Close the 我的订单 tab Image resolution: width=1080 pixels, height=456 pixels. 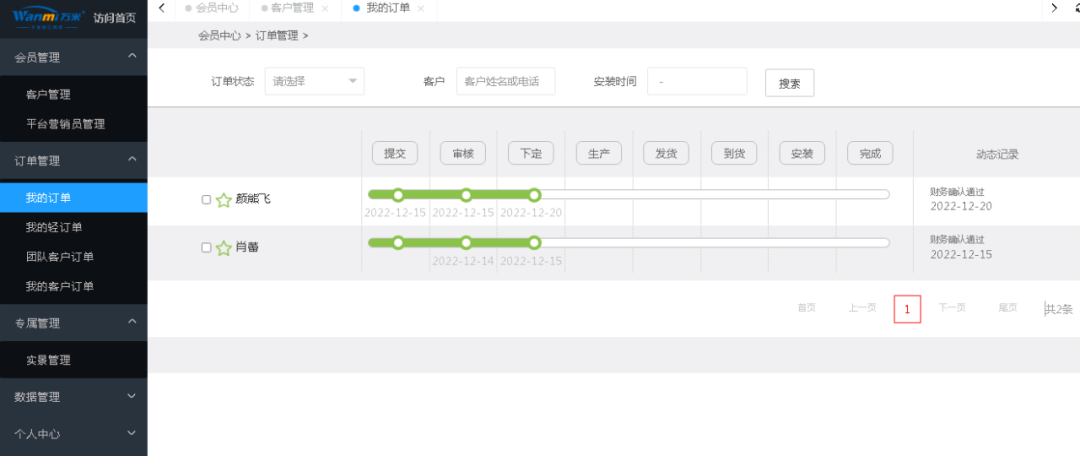(x=421, y=8)
